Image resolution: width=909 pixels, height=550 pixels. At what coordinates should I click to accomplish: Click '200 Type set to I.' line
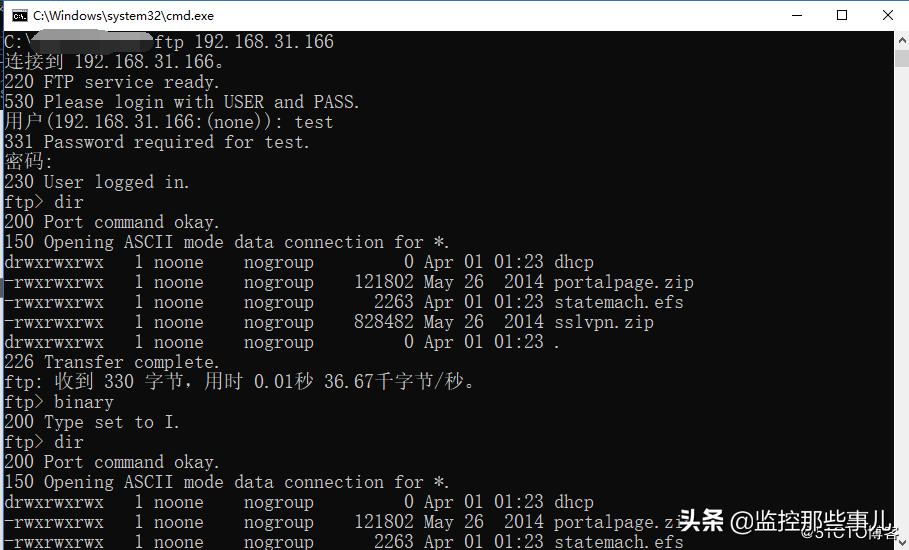pos(92,422)
